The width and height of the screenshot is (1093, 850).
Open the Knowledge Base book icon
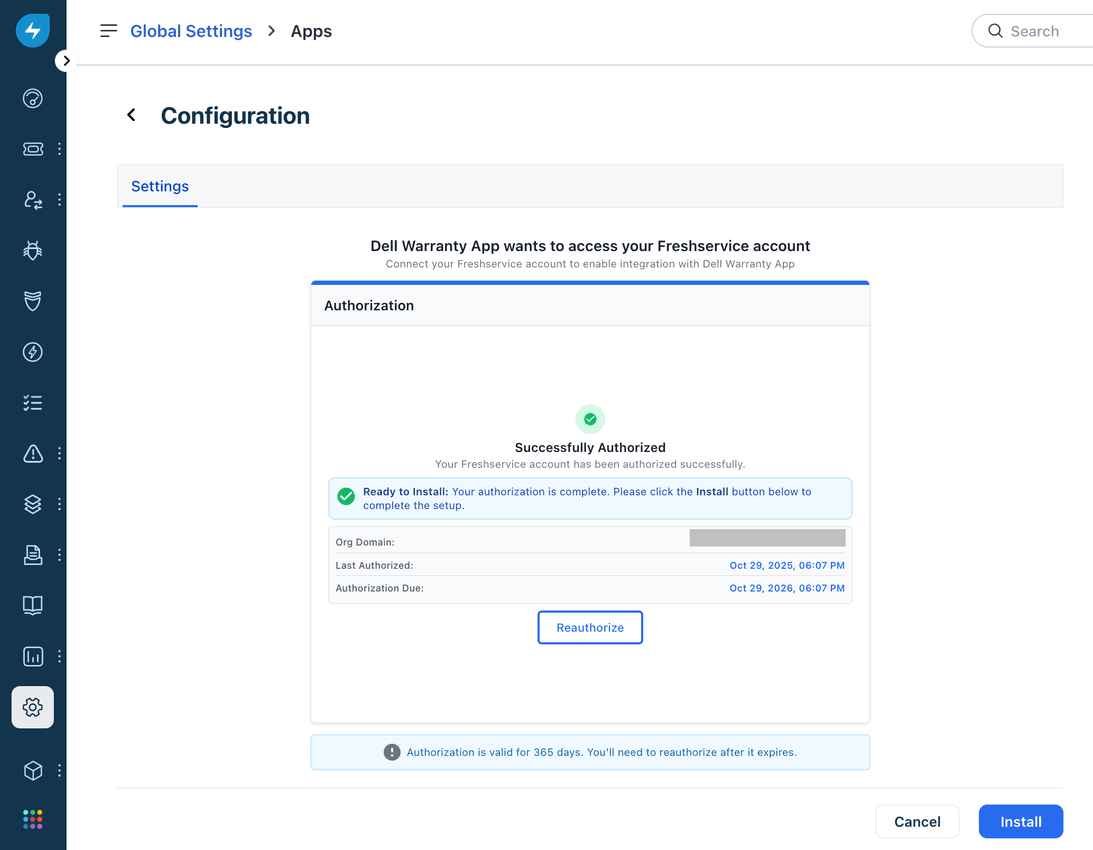(x=32, y=605)
